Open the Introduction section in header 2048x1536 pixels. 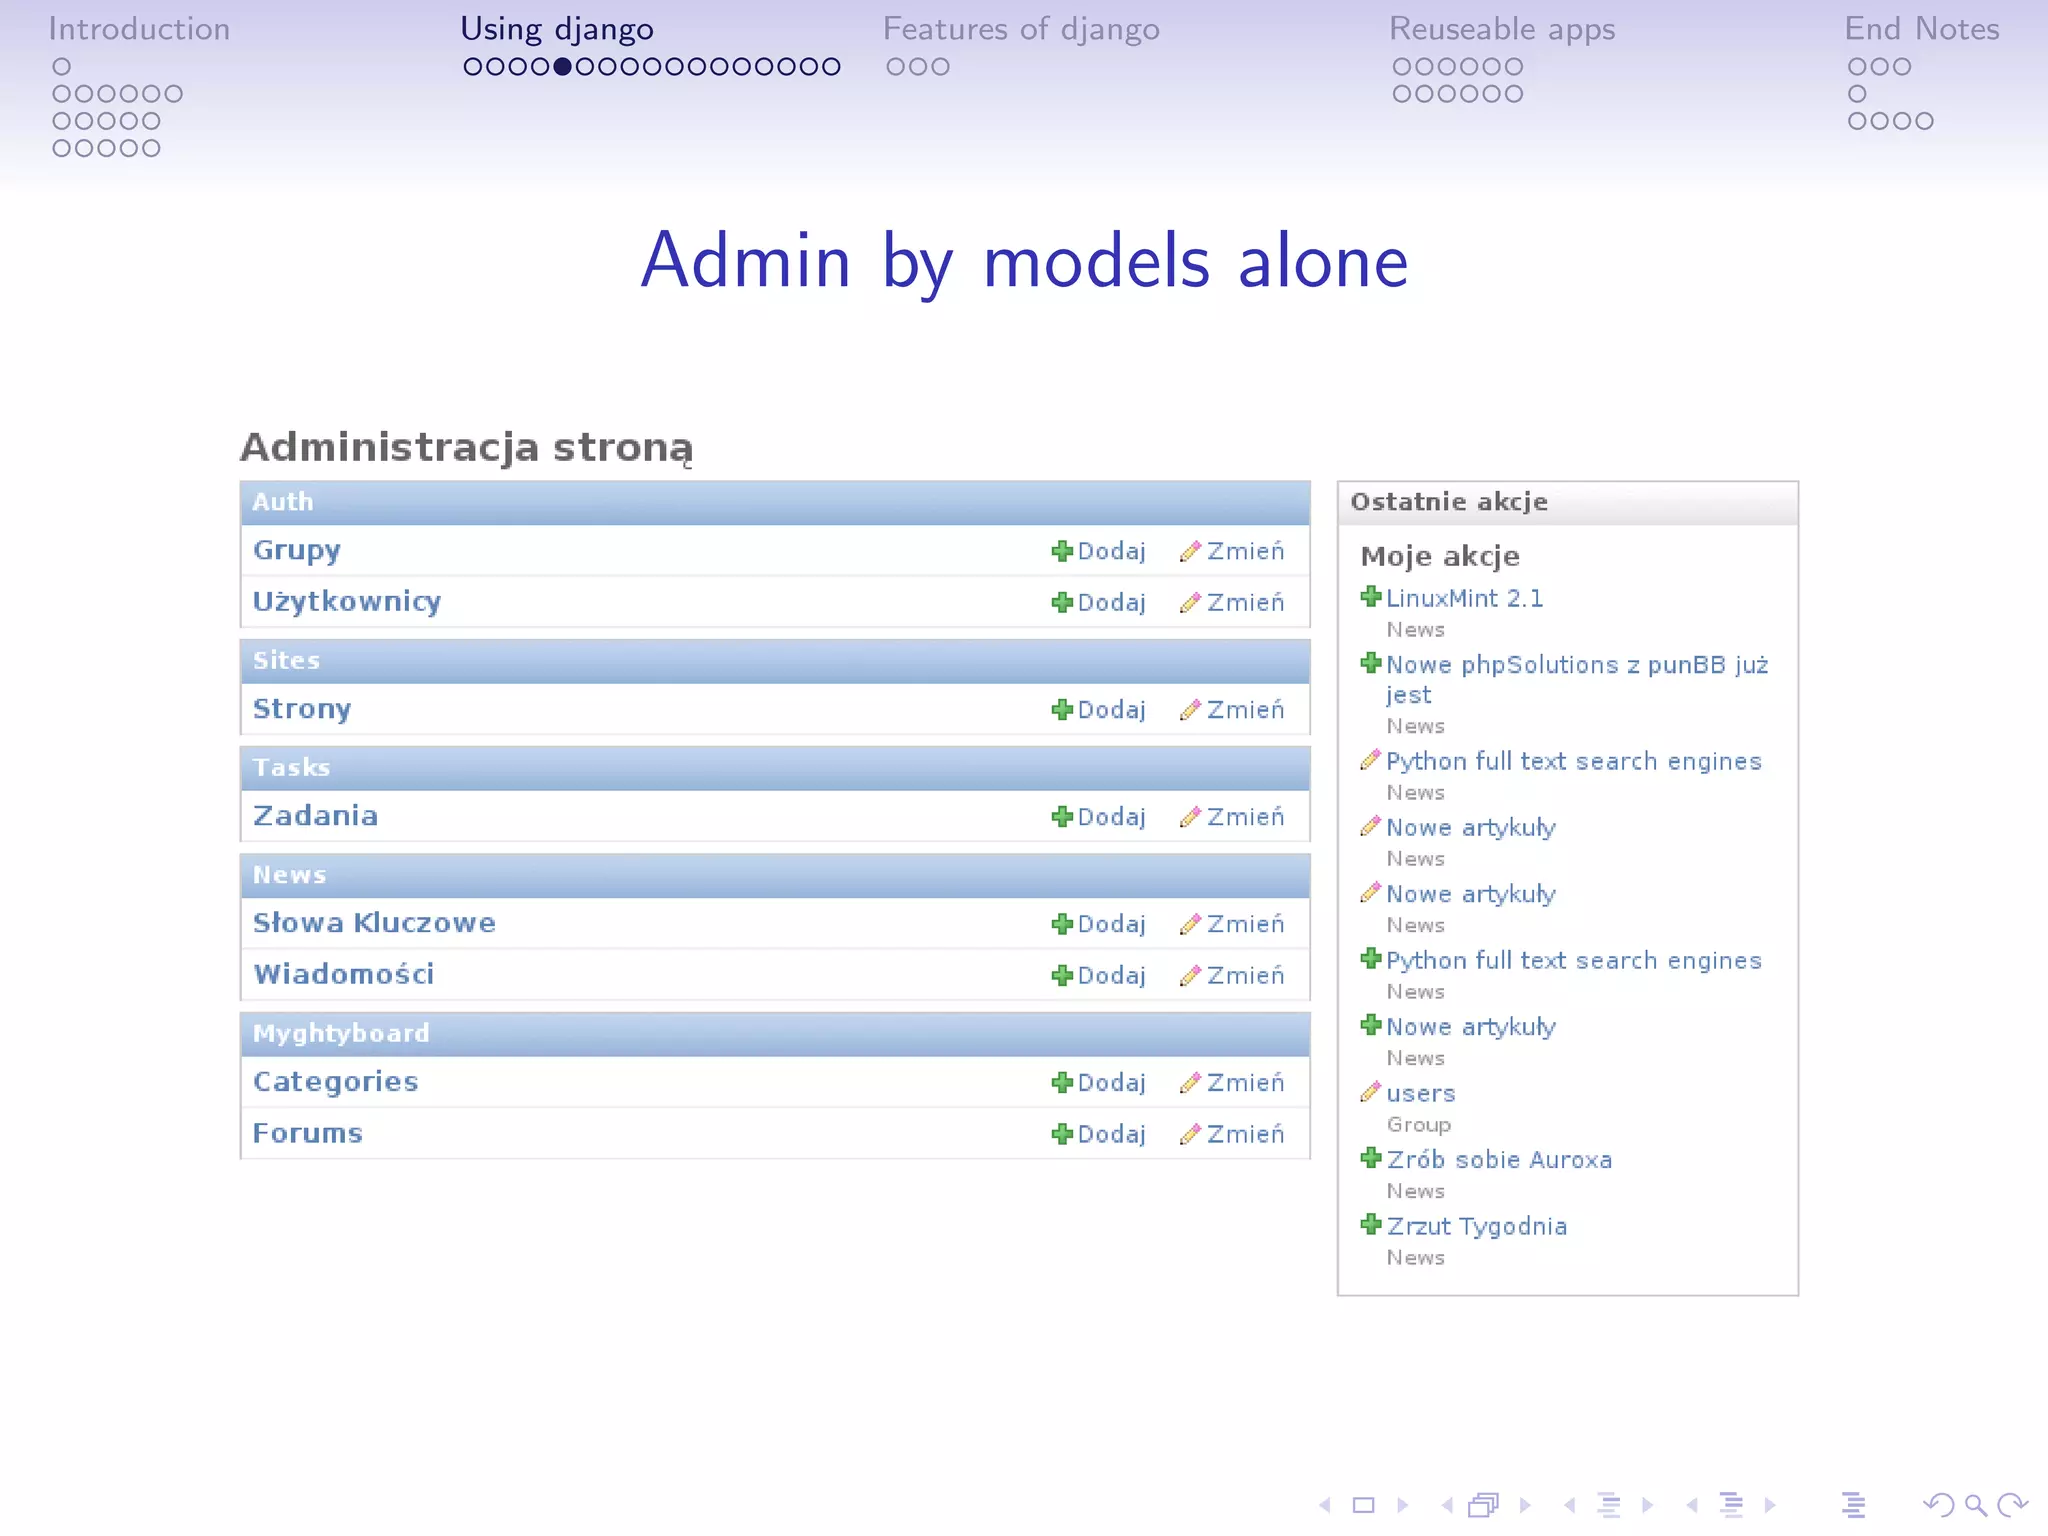tap(139, 29)
